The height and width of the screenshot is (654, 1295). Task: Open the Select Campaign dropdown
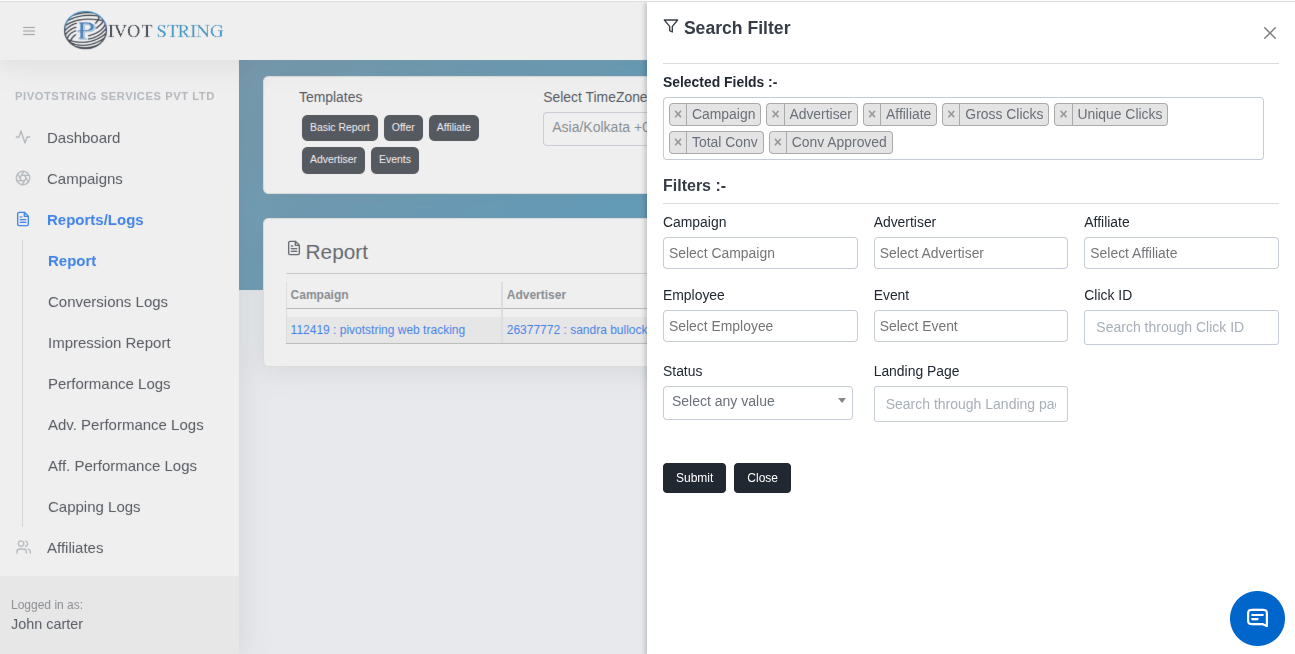(x=760, y=253)
